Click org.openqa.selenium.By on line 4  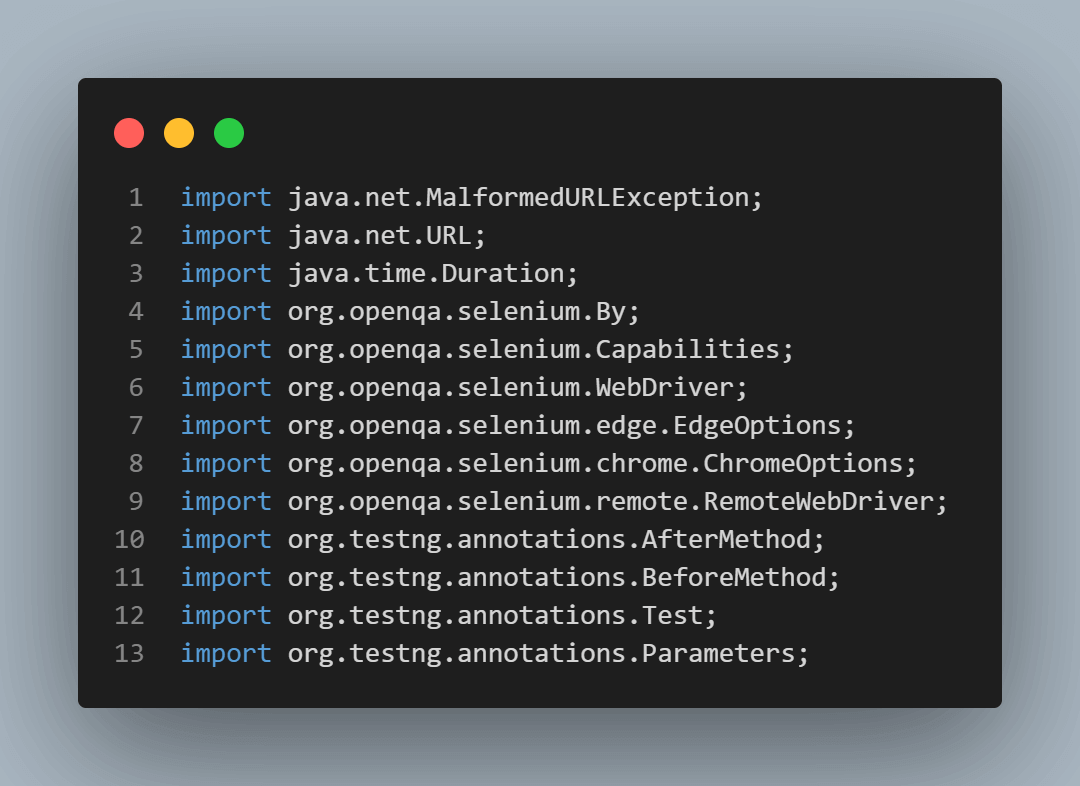(x=463, y=312)
